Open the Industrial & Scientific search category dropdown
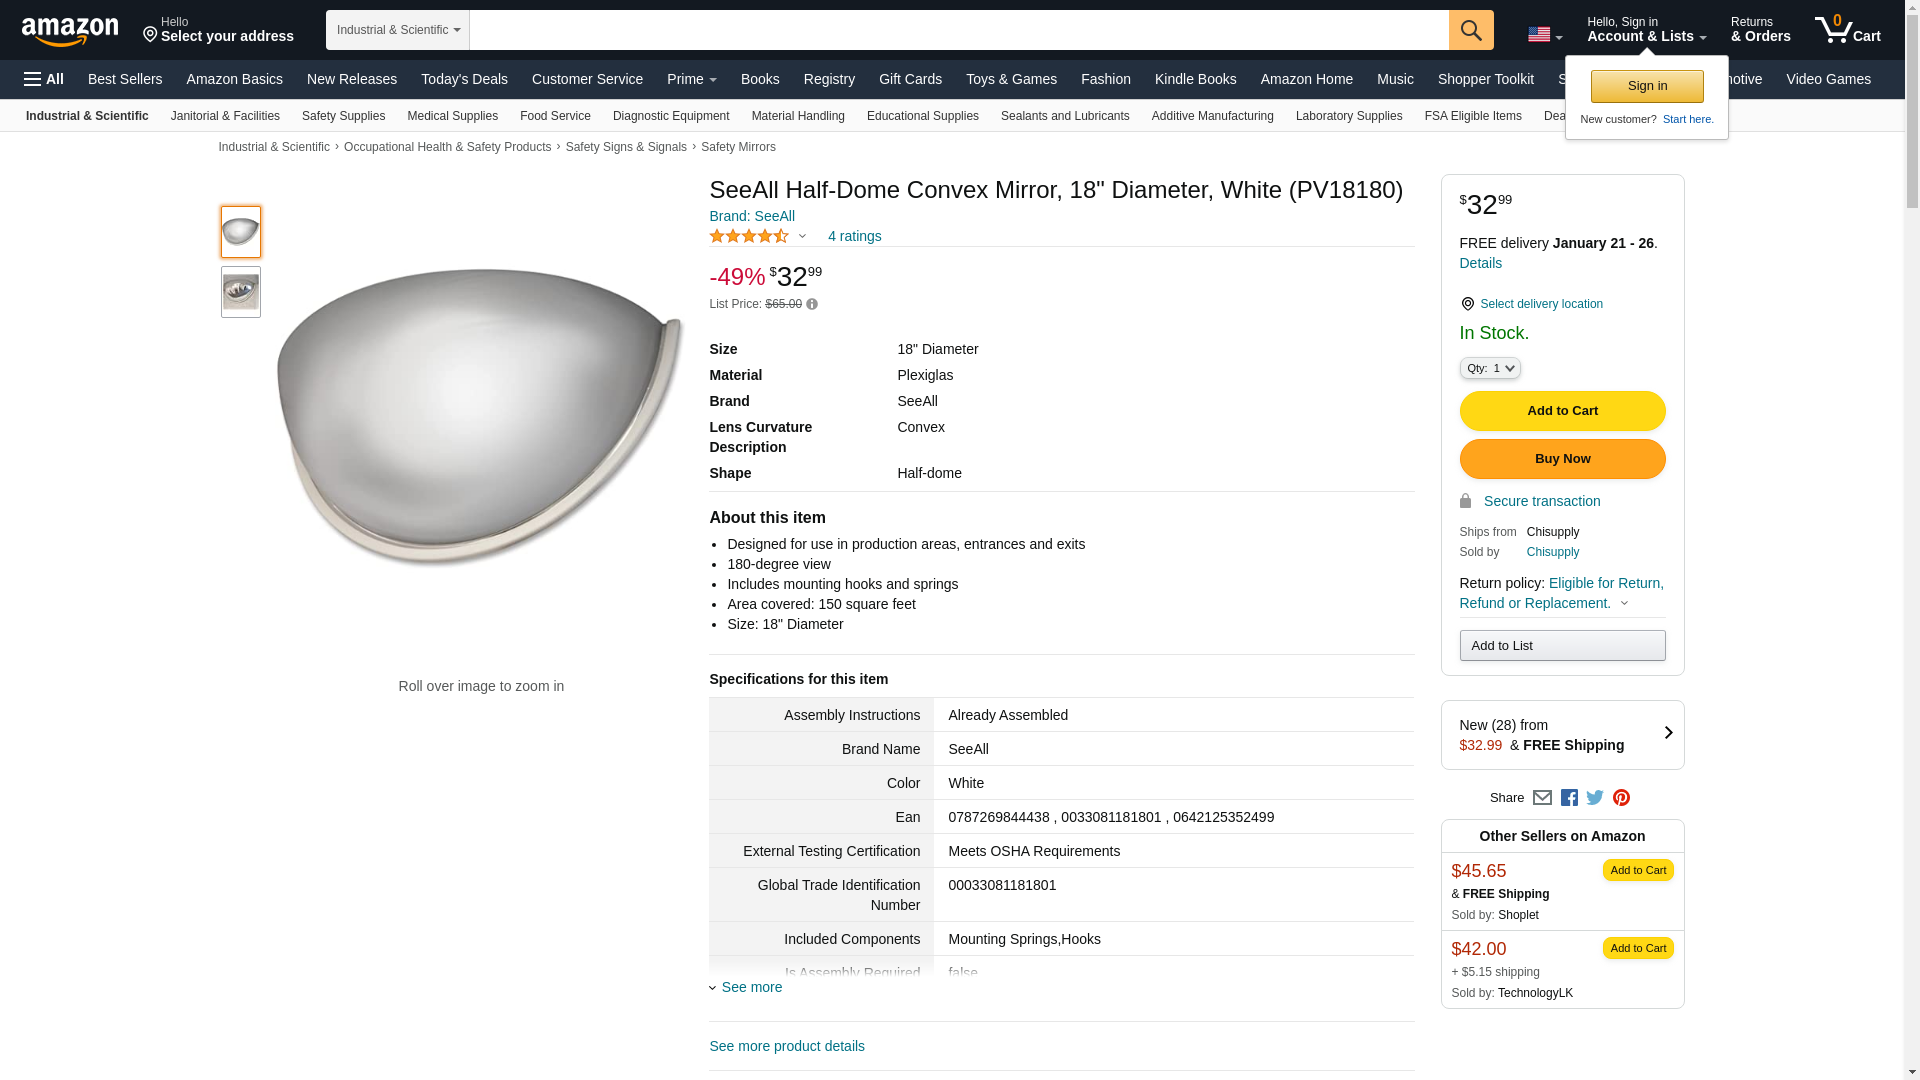Viewport: 1920px width, 1080px height. click(x=398, y=30)
